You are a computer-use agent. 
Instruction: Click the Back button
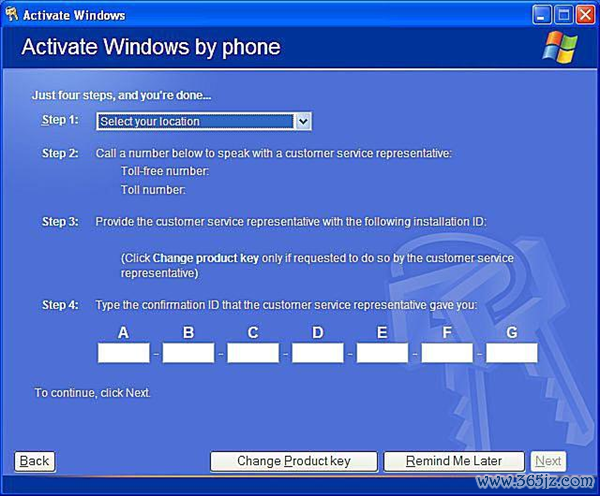(34, 461)
